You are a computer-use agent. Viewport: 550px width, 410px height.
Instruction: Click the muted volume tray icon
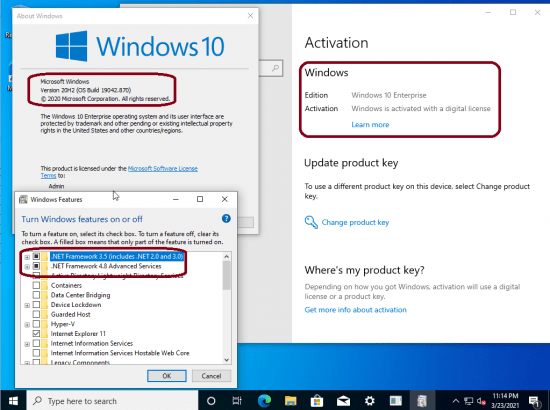pos(481,401)
